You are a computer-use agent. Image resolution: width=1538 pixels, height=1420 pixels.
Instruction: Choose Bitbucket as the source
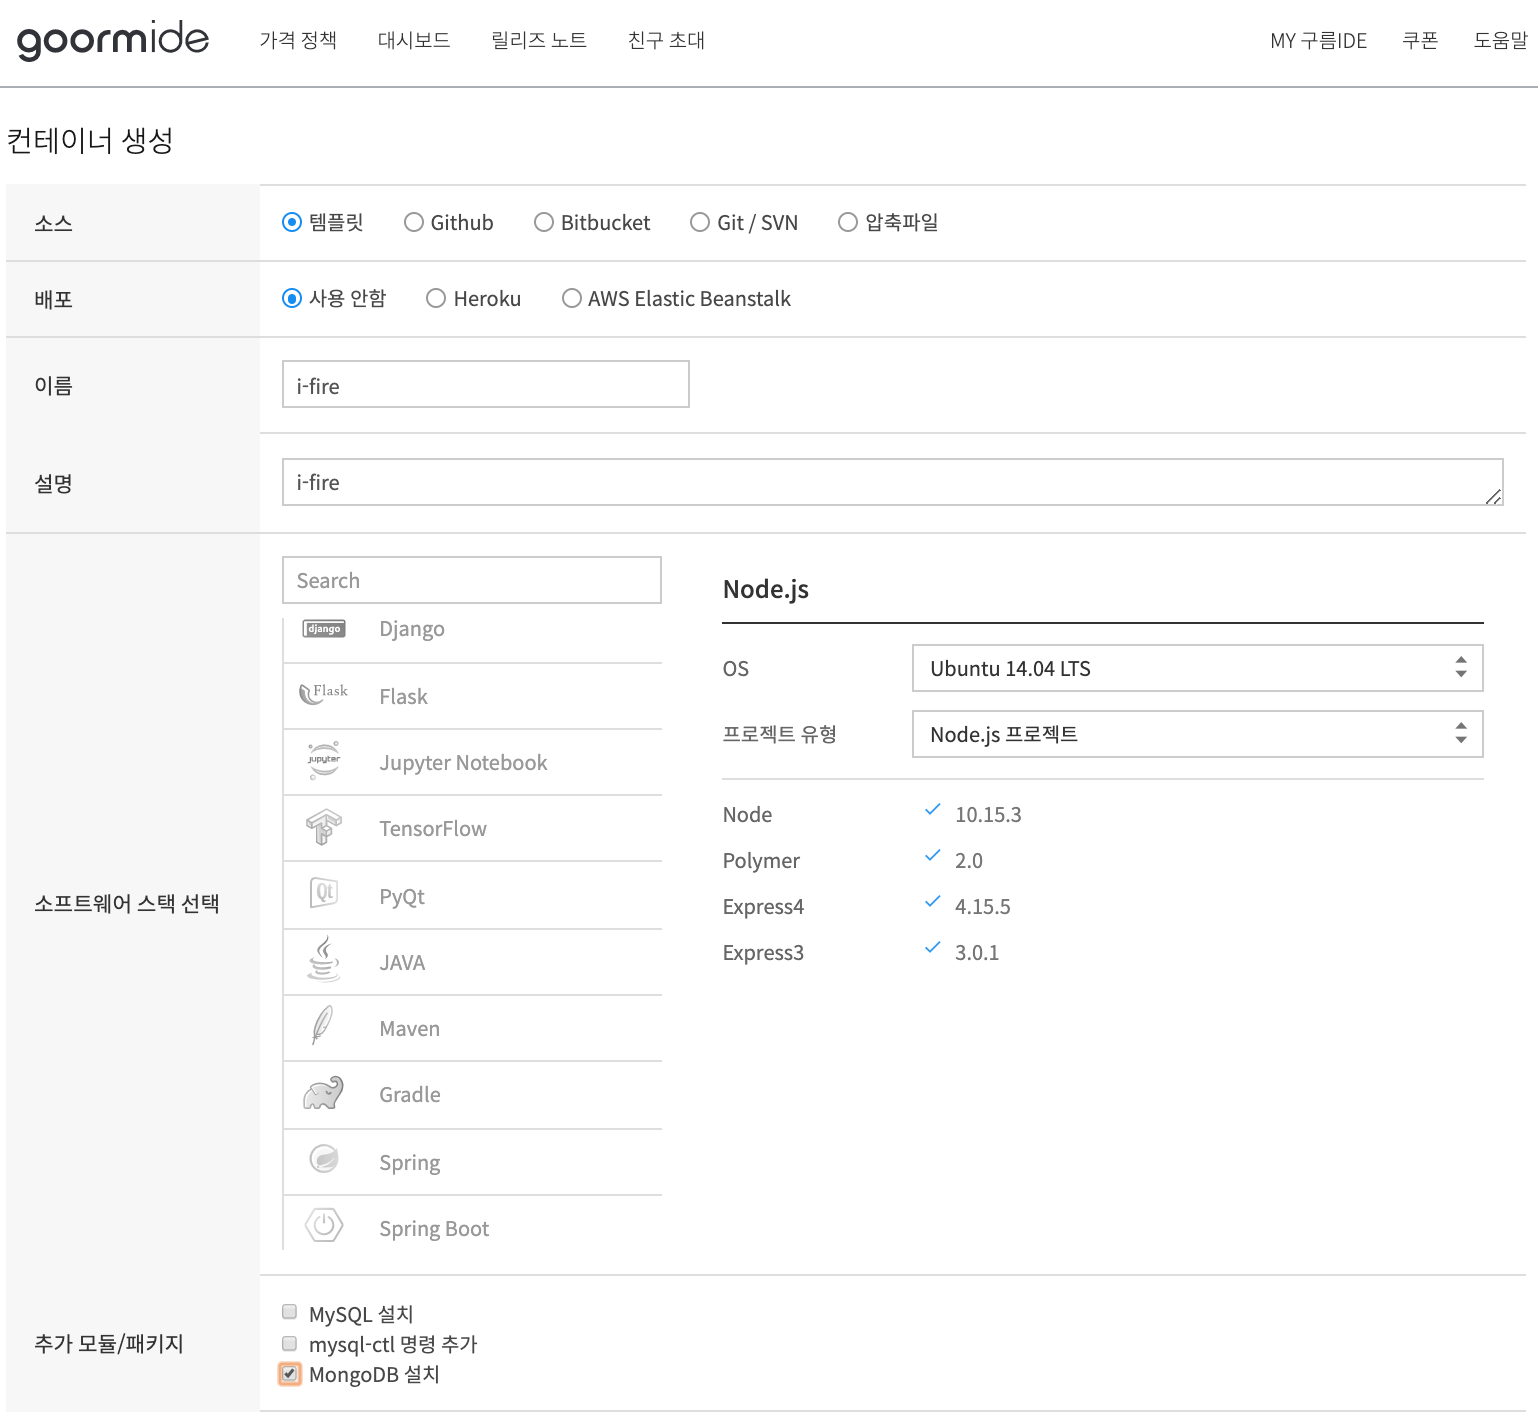[x=544, y=222]
